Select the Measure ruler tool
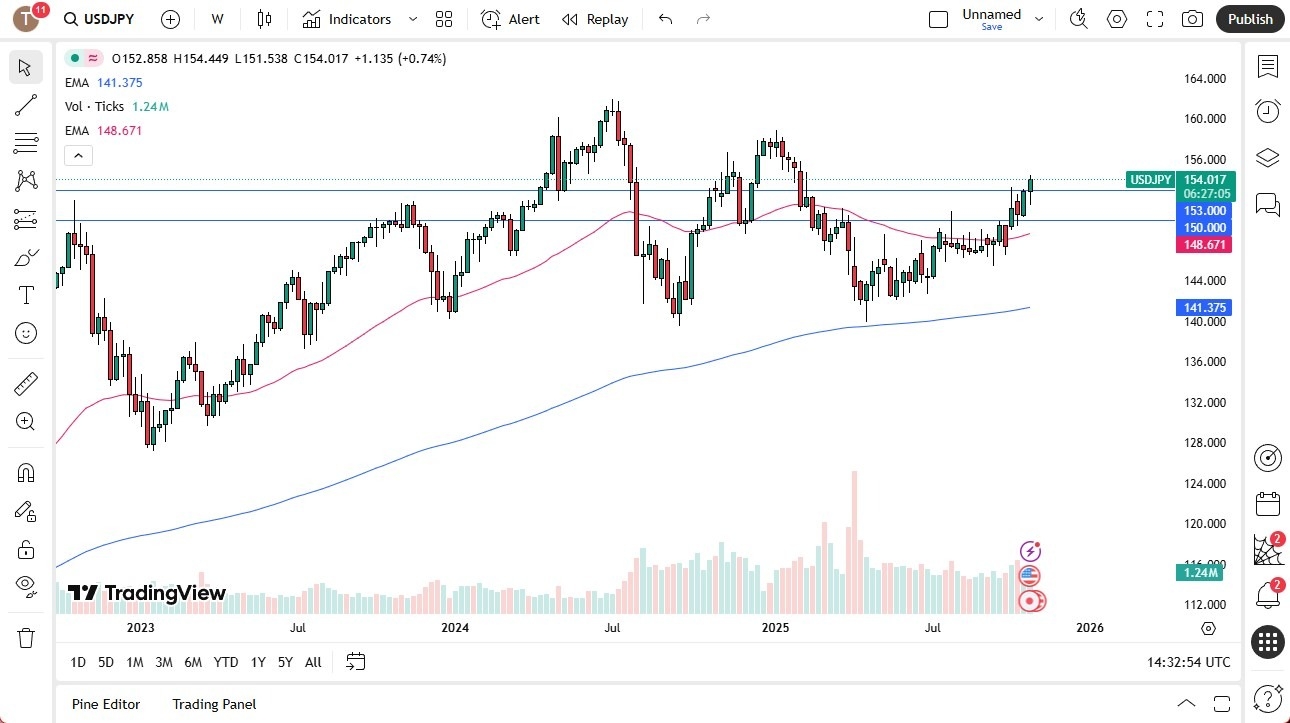Image resolution: width=1290 pixels, height=723 pixels. pos(26,383)
